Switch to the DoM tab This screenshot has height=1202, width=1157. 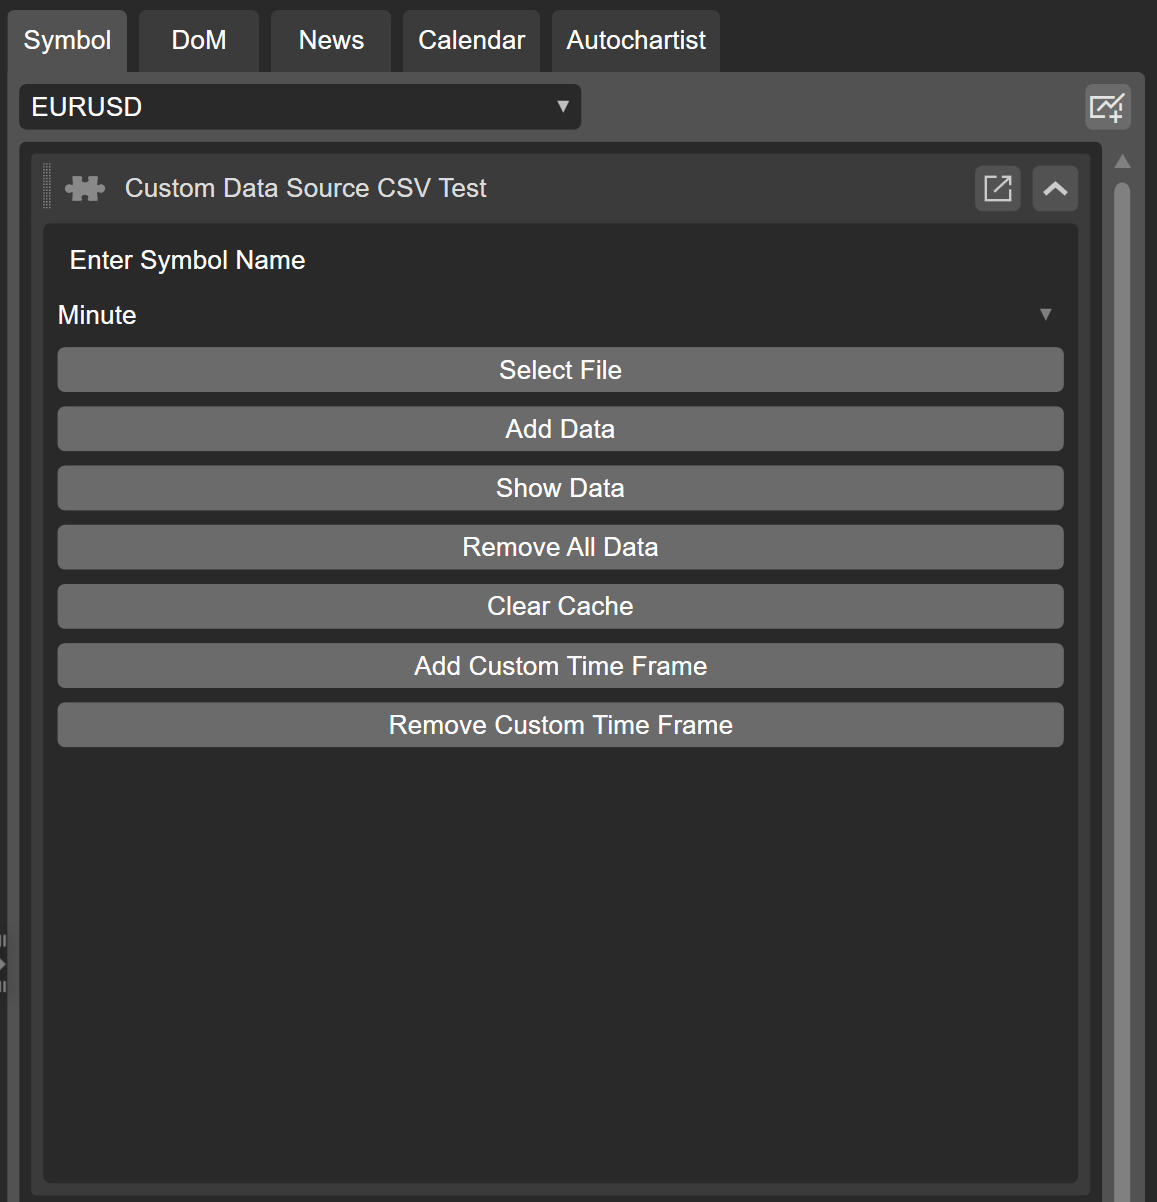pyautogui.click(x=199, y=41)
